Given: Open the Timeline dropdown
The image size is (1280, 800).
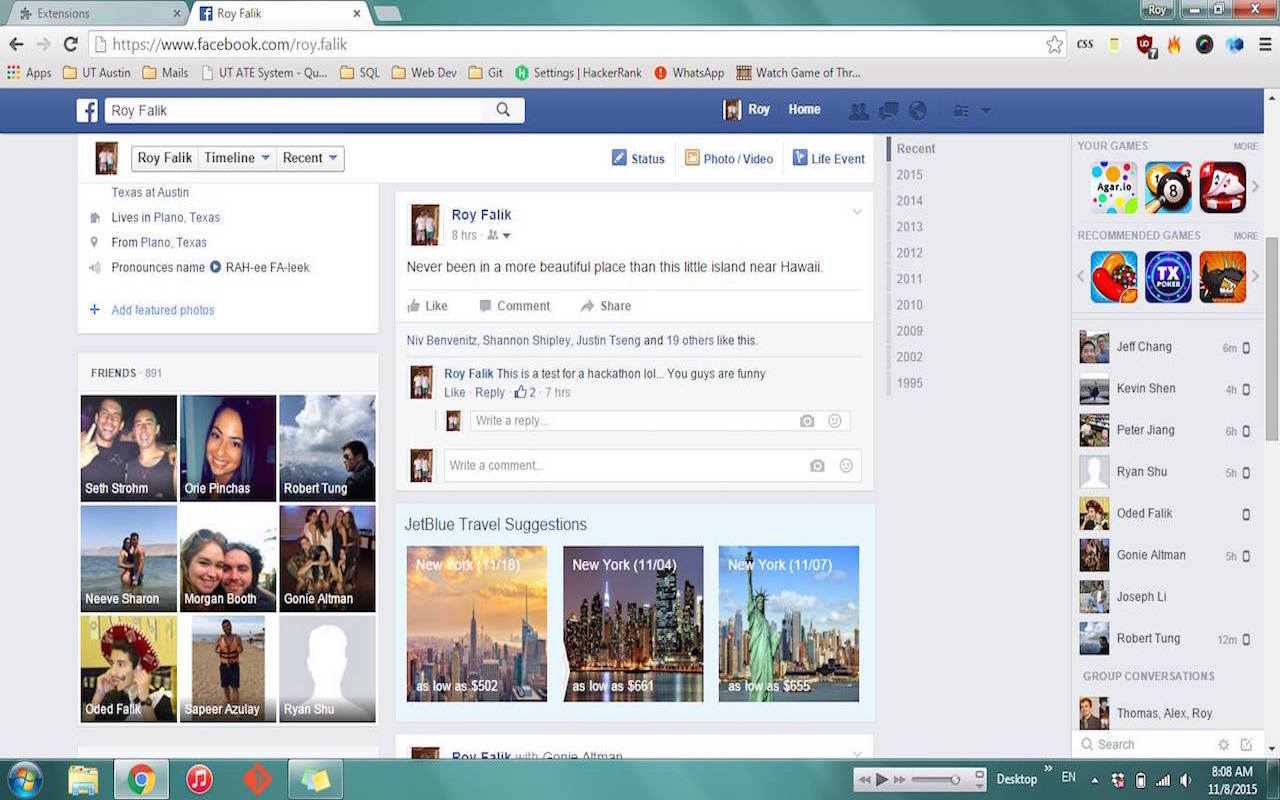Looking at the screenshot, I should pos(237,158).
